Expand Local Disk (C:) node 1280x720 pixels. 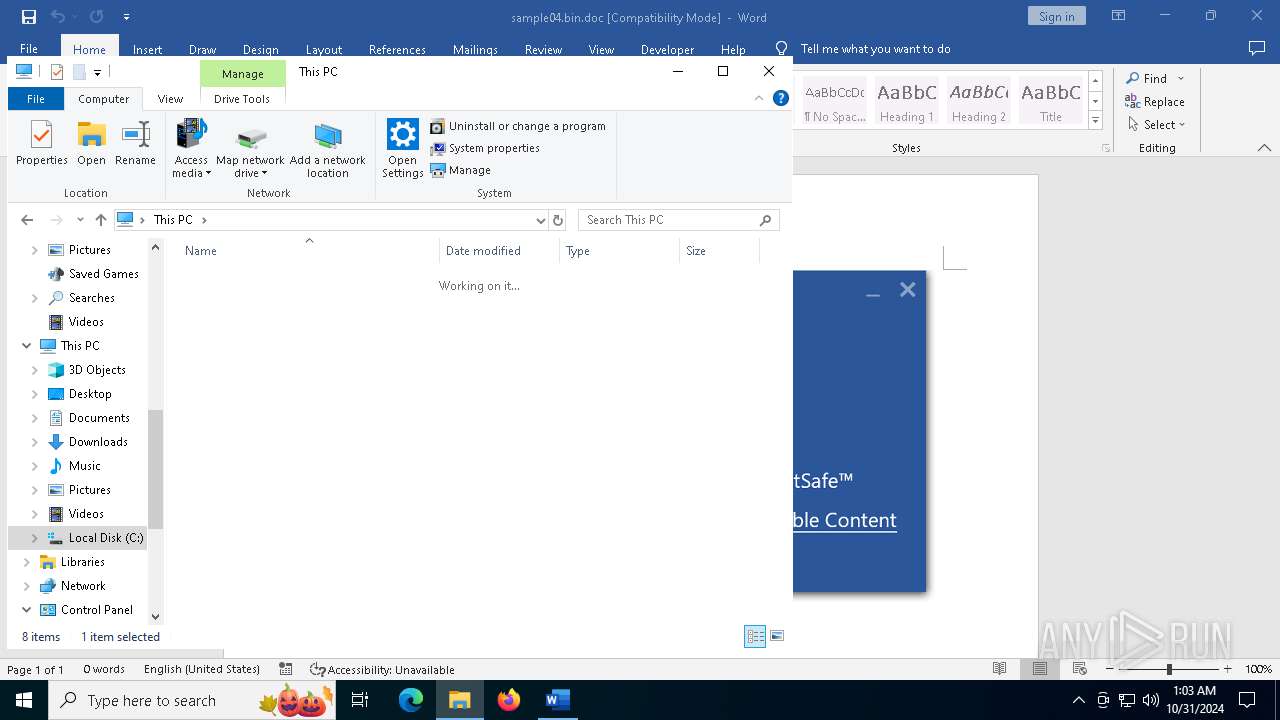point(35,538)
